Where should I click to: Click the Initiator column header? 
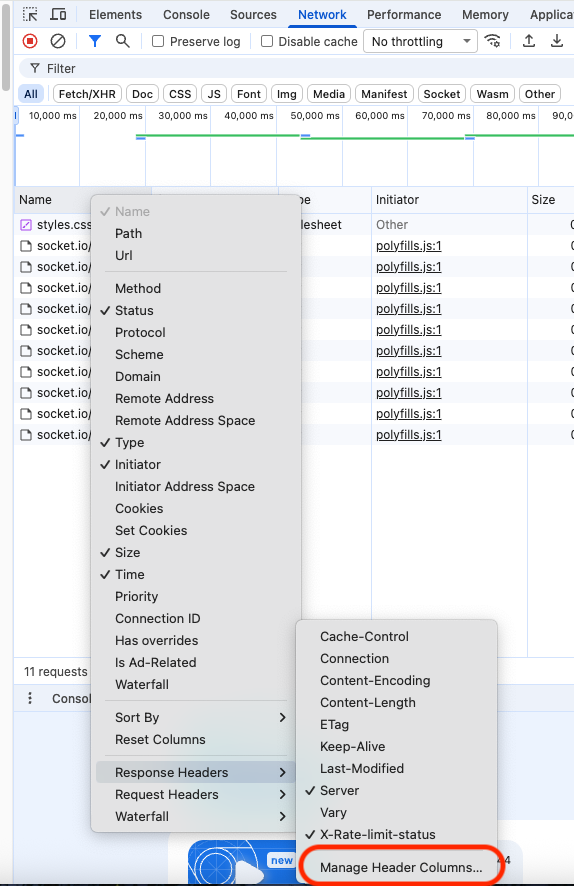click(x=449, y=200)
